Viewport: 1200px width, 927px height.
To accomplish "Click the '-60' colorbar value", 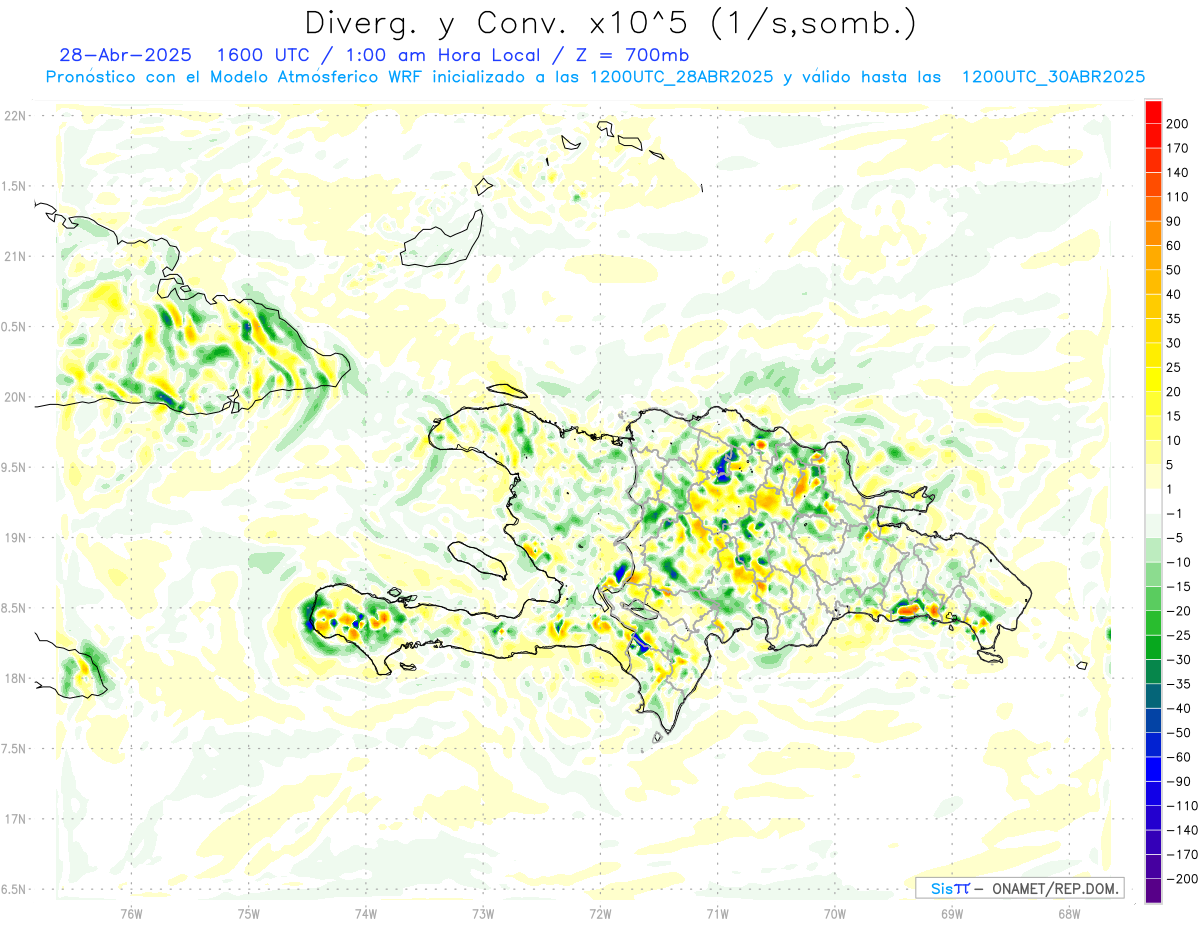I will pos(1178,757).
